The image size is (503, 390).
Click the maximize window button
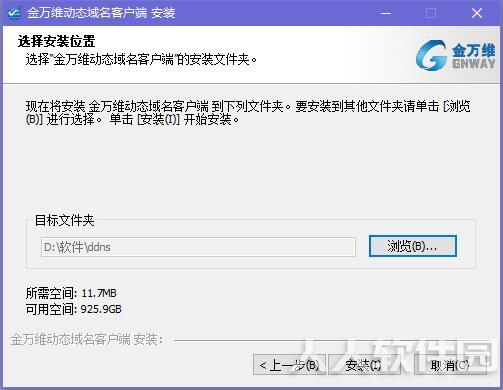point(431,13)
